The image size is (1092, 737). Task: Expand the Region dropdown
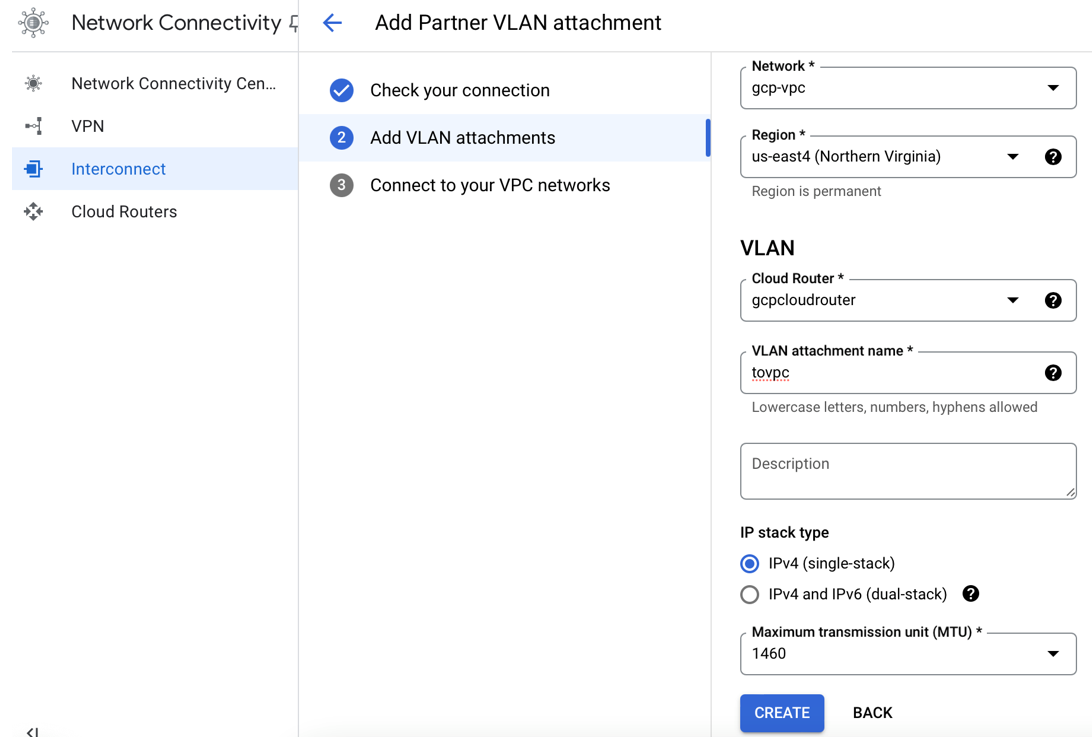(x=885, y=157)
